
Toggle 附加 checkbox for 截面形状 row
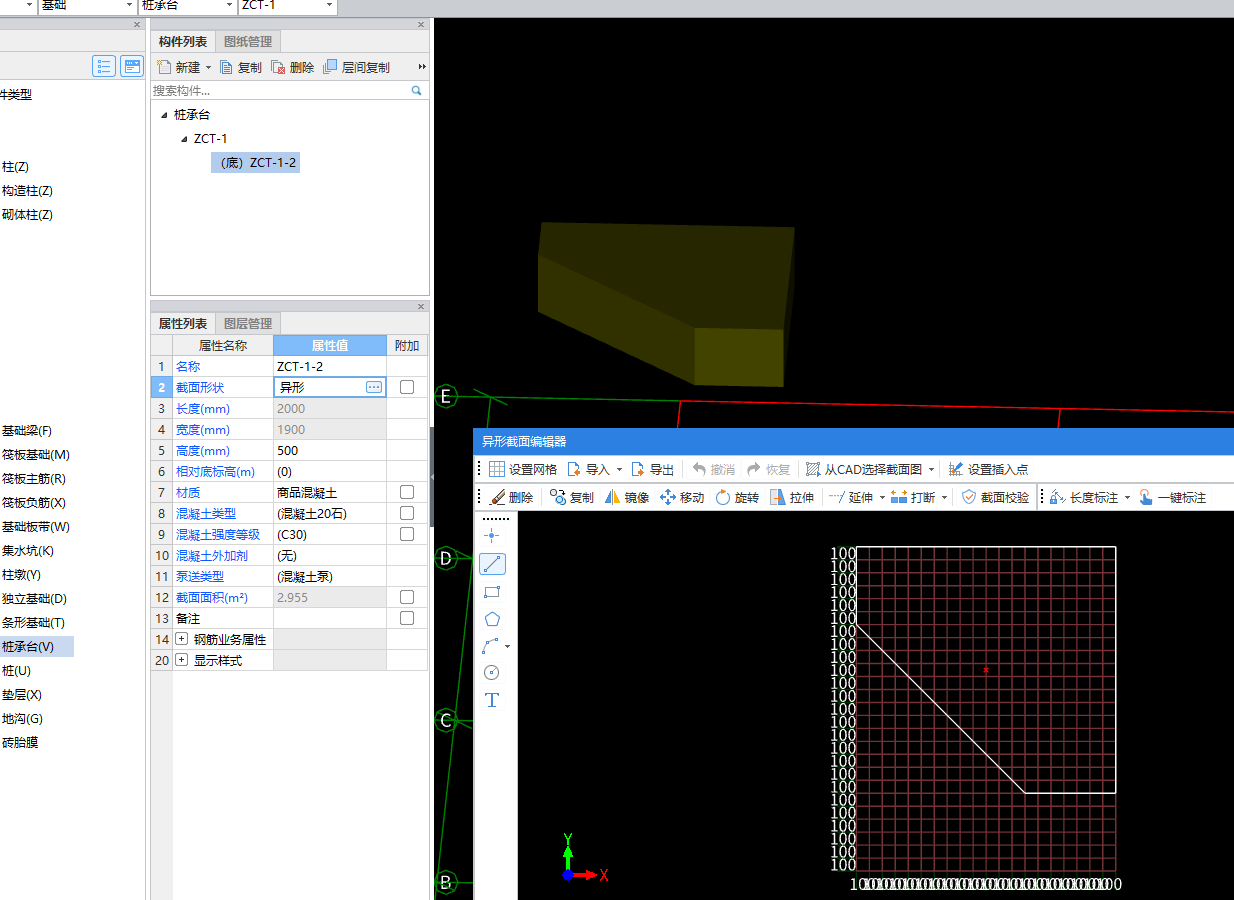tap(407, 387)
